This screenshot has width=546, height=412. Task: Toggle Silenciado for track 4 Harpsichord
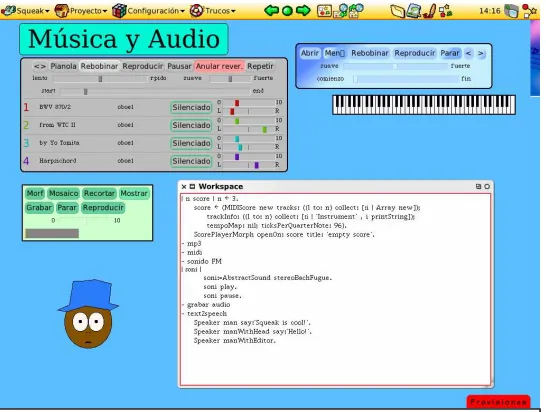191,161
